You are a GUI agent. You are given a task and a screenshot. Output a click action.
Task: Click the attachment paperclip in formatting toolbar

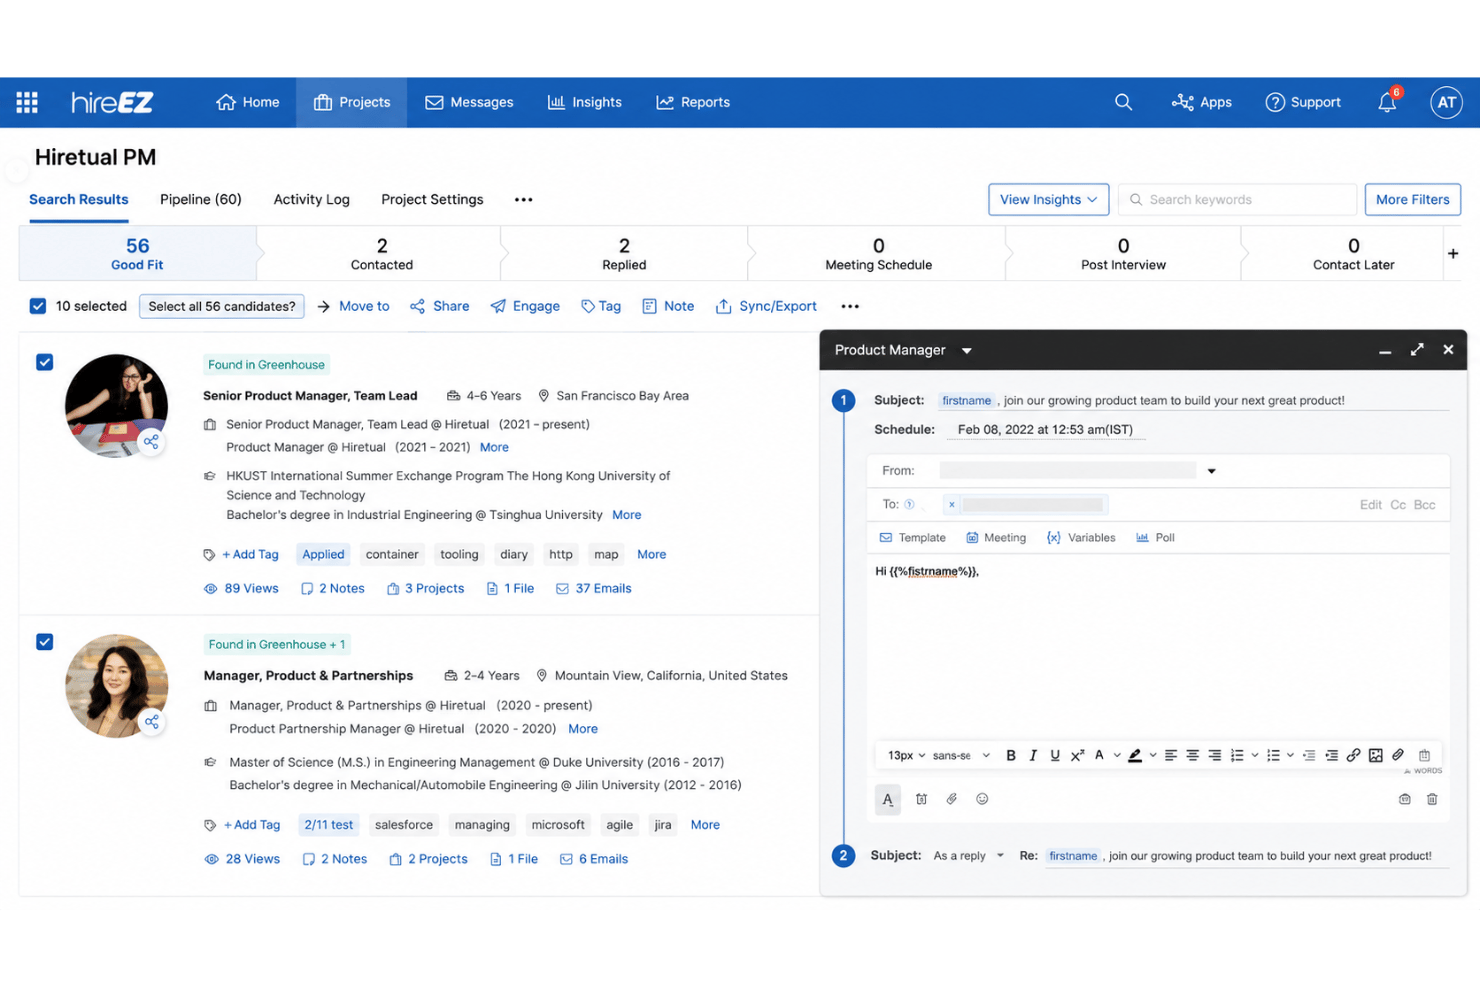tap(1398, 755)
